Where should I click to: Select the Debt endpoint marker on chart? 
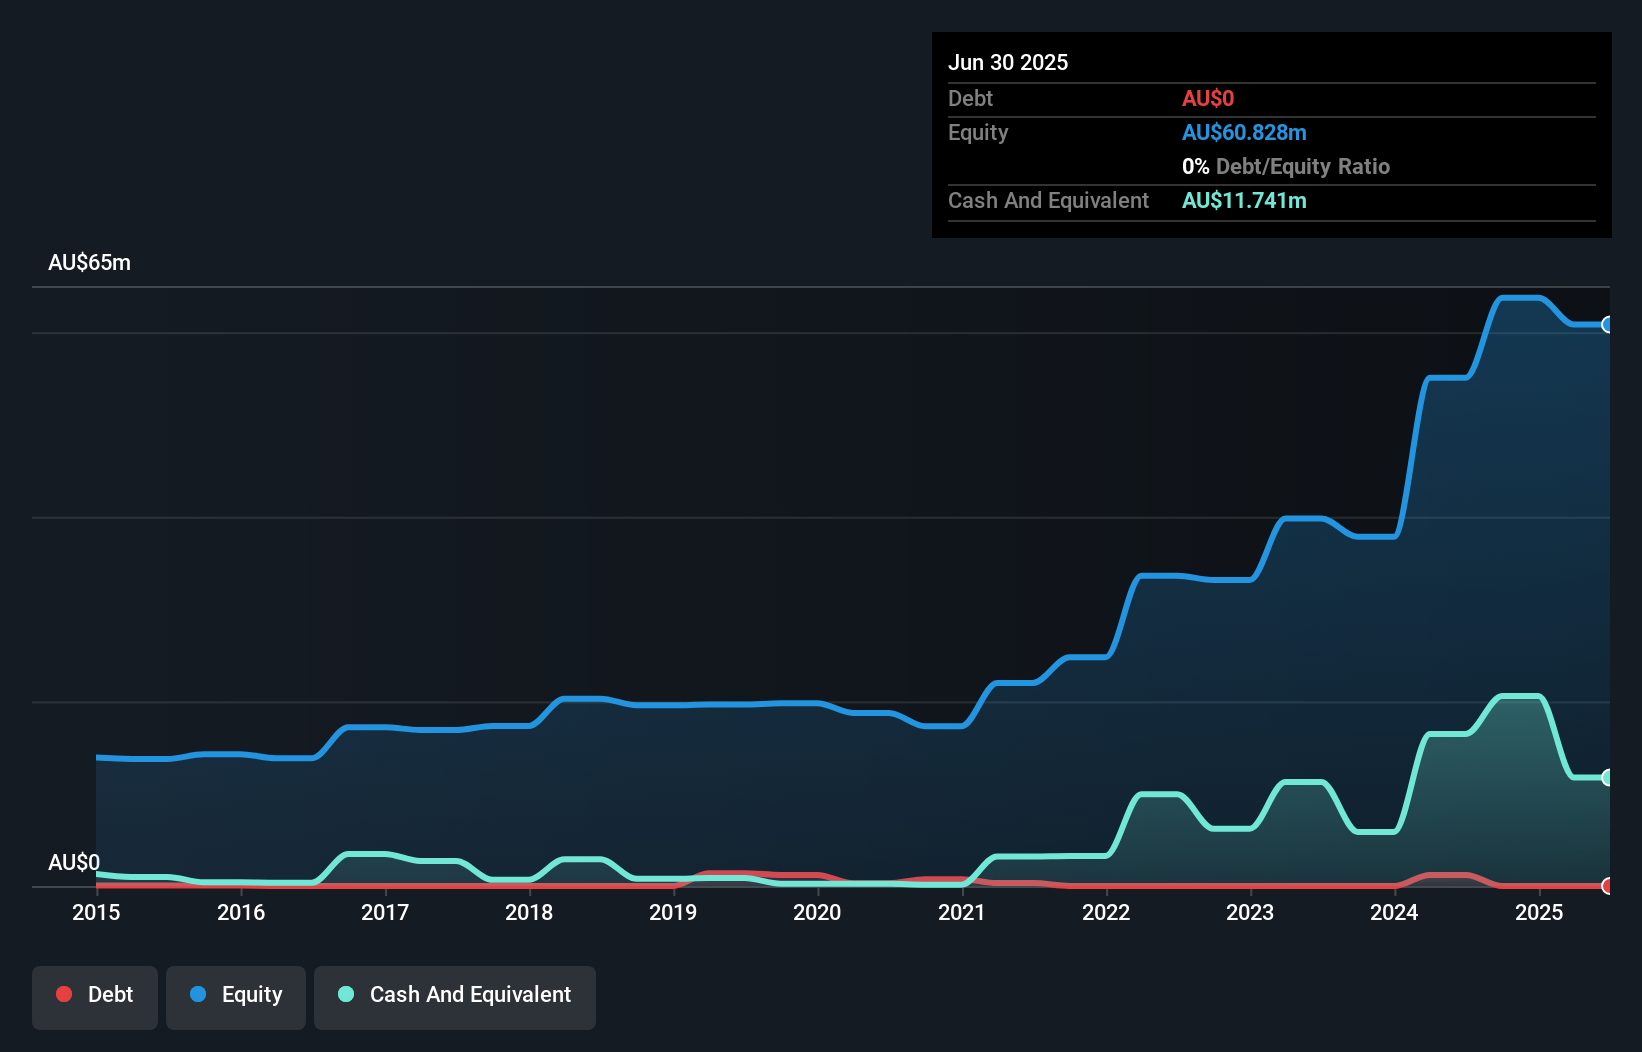(1608, 886)
